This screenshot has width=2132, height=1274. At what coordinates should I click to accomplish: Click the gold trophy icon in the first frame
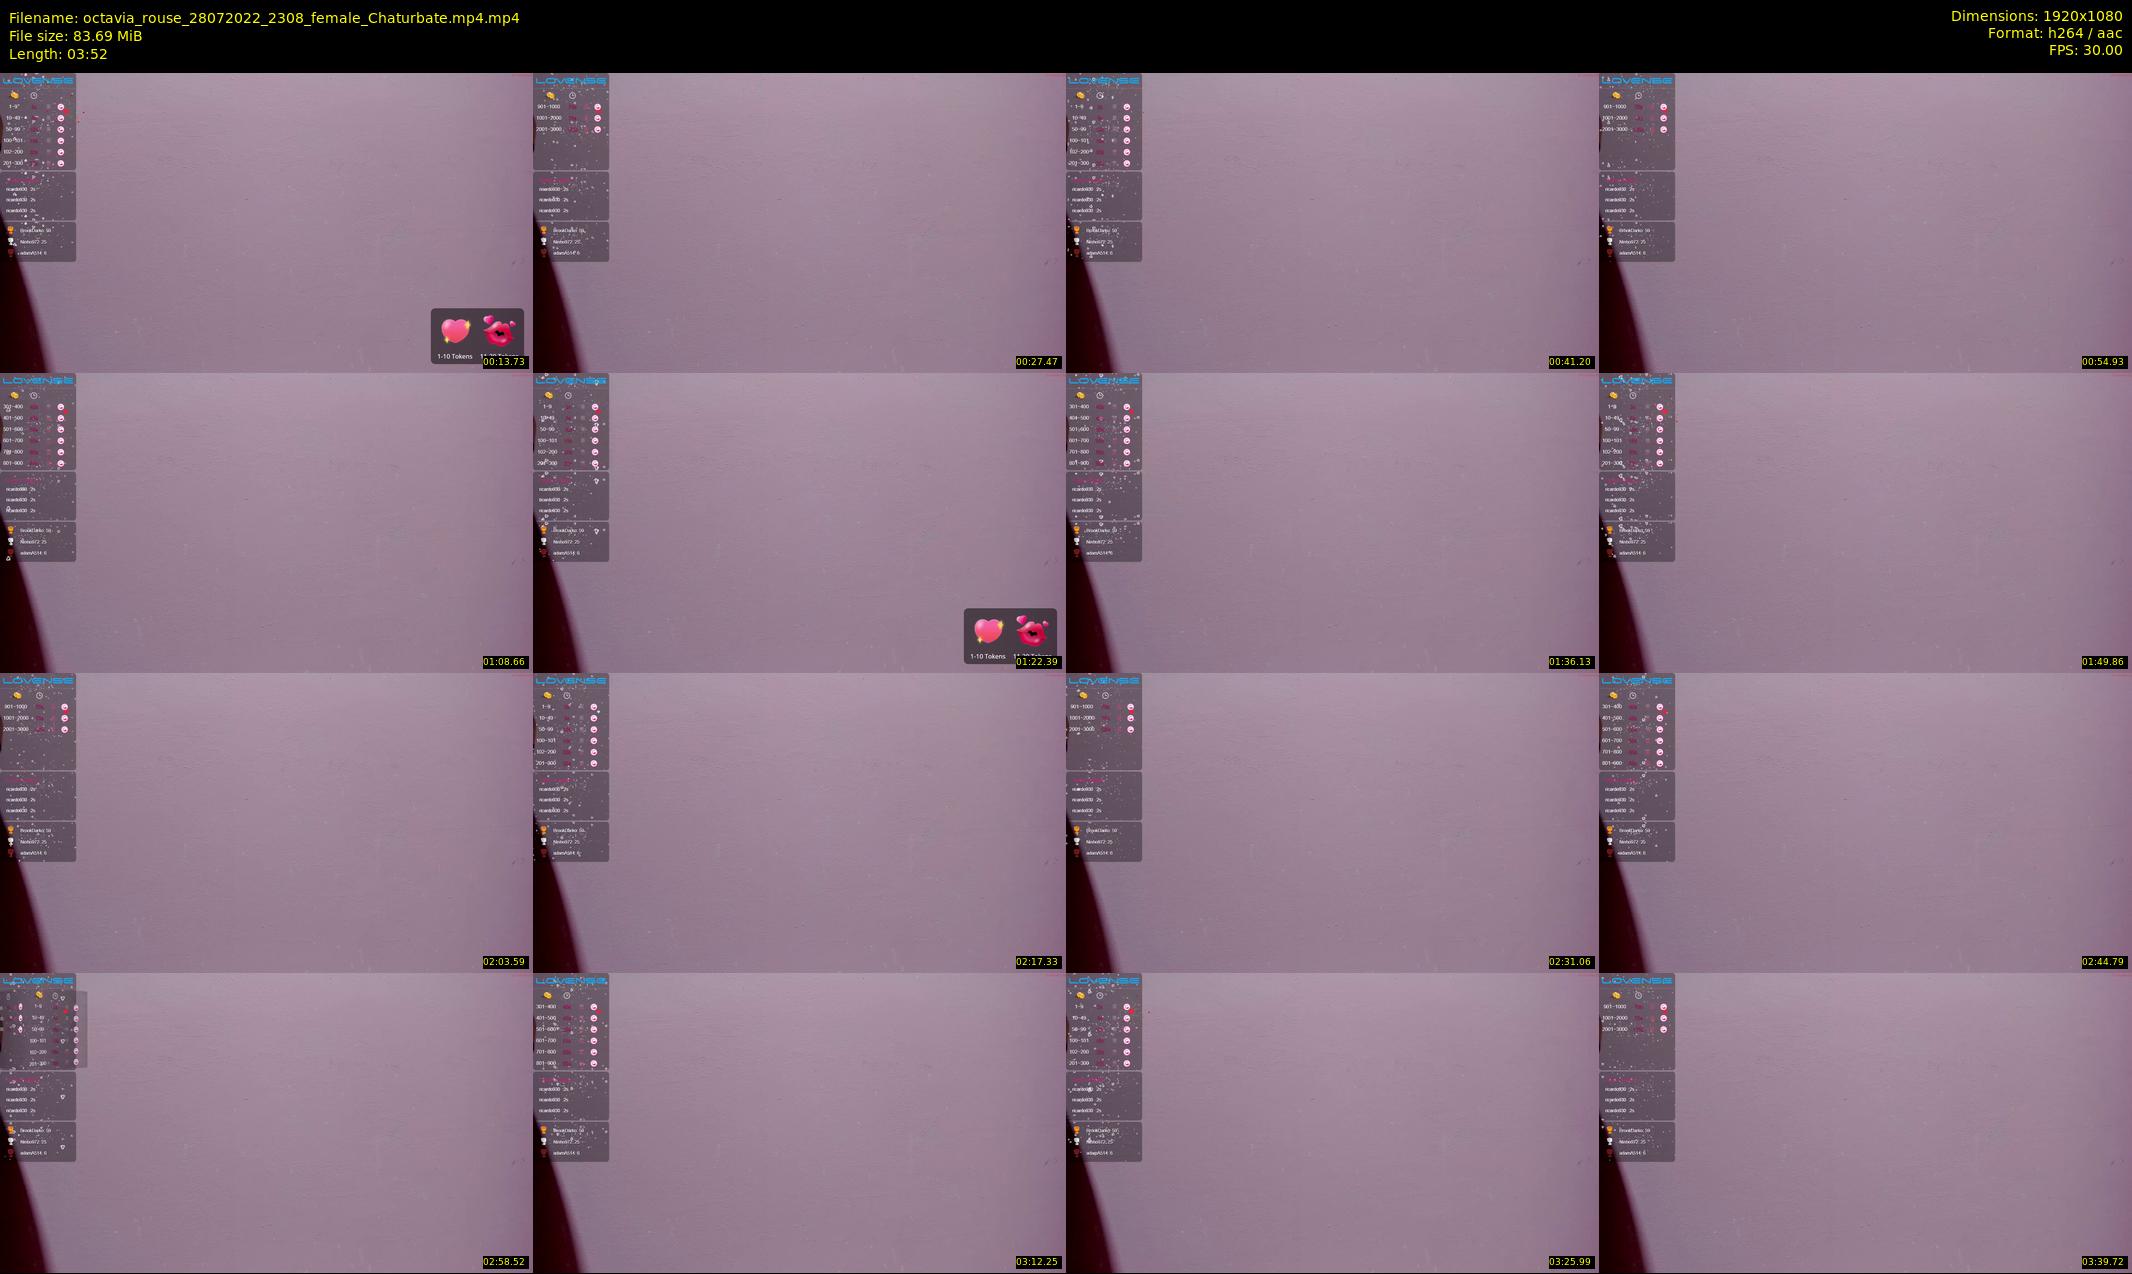click(x=11, y=230)
